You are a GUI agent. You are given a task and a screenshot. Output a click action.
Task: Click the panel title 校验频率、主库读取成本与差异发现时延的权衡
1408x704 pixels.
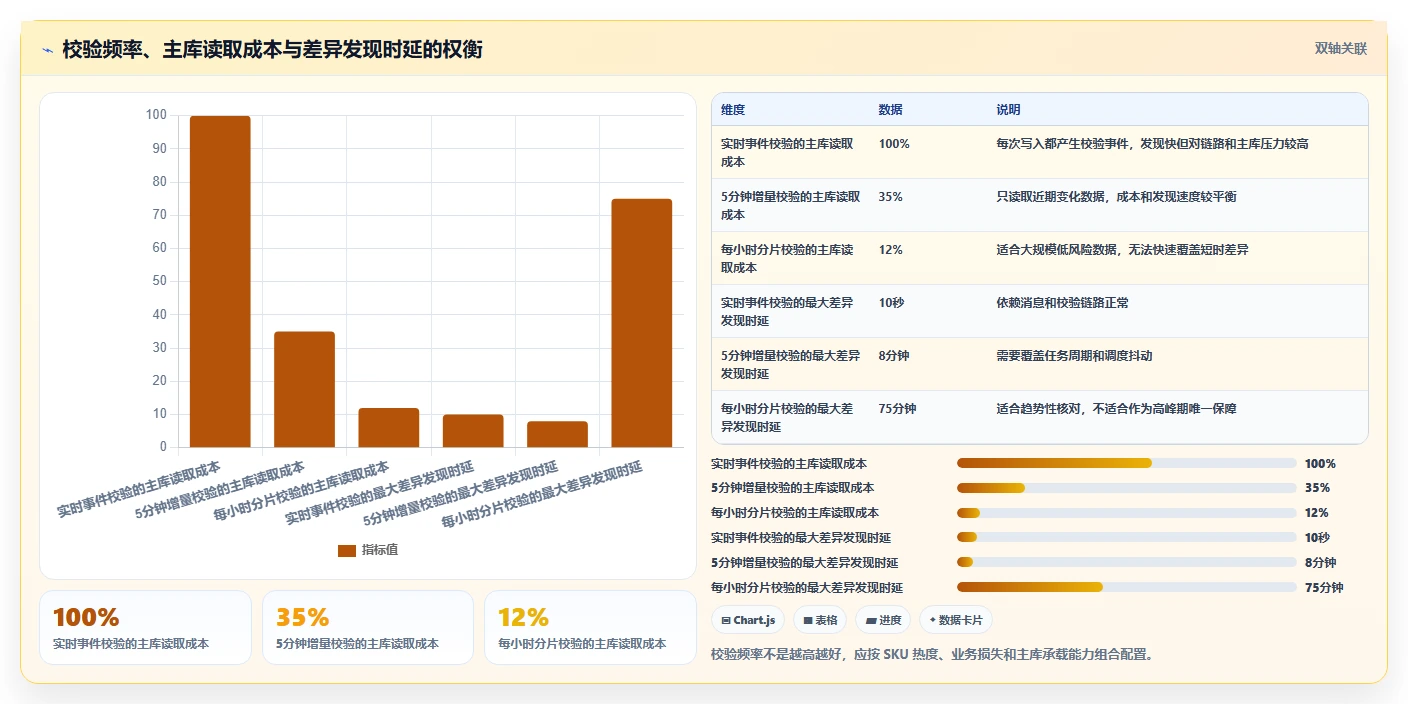[x=272, y=50]
